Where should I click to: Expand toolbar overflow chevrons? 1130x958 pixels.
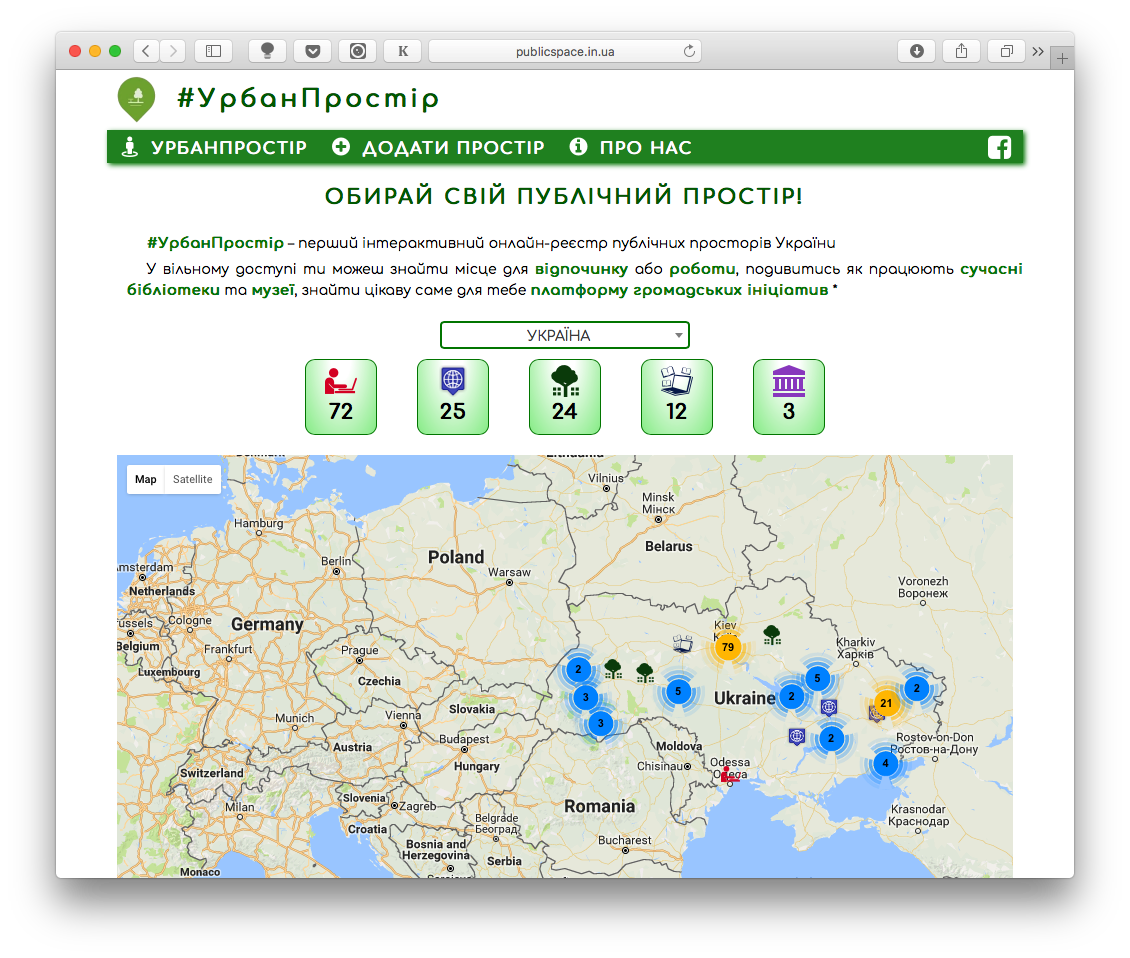1038,51
